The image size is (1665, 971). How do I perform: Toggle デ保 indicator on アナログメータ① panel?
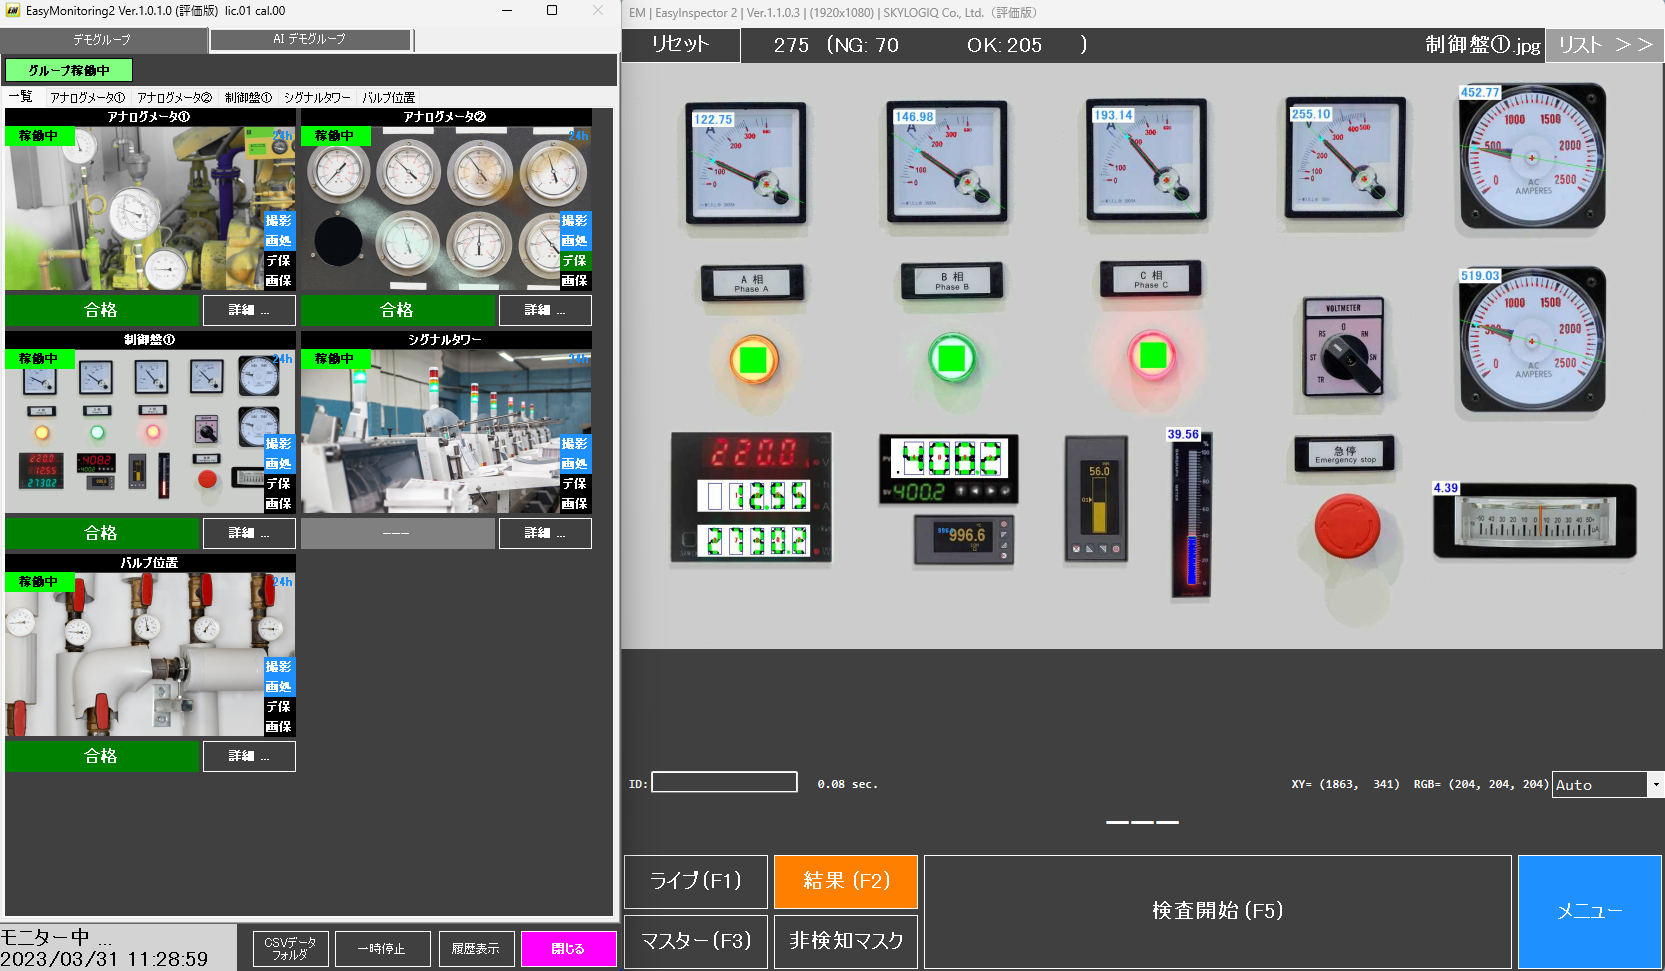[279, 261]
